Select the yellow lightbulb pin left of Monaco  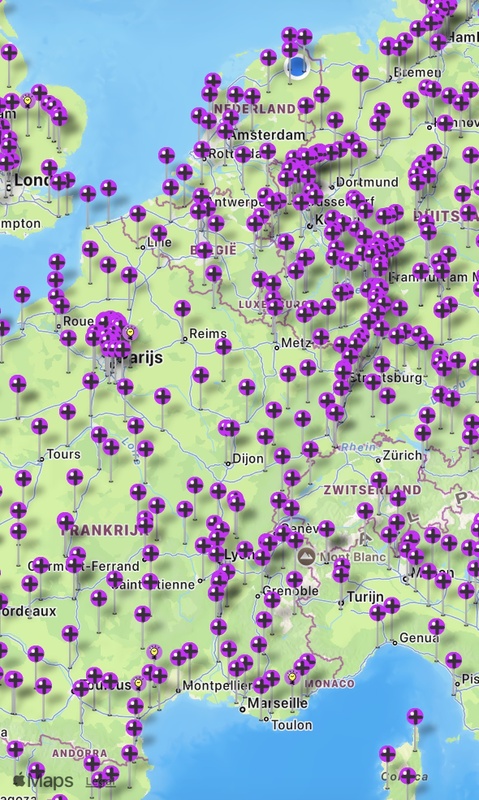pos(292,677)
